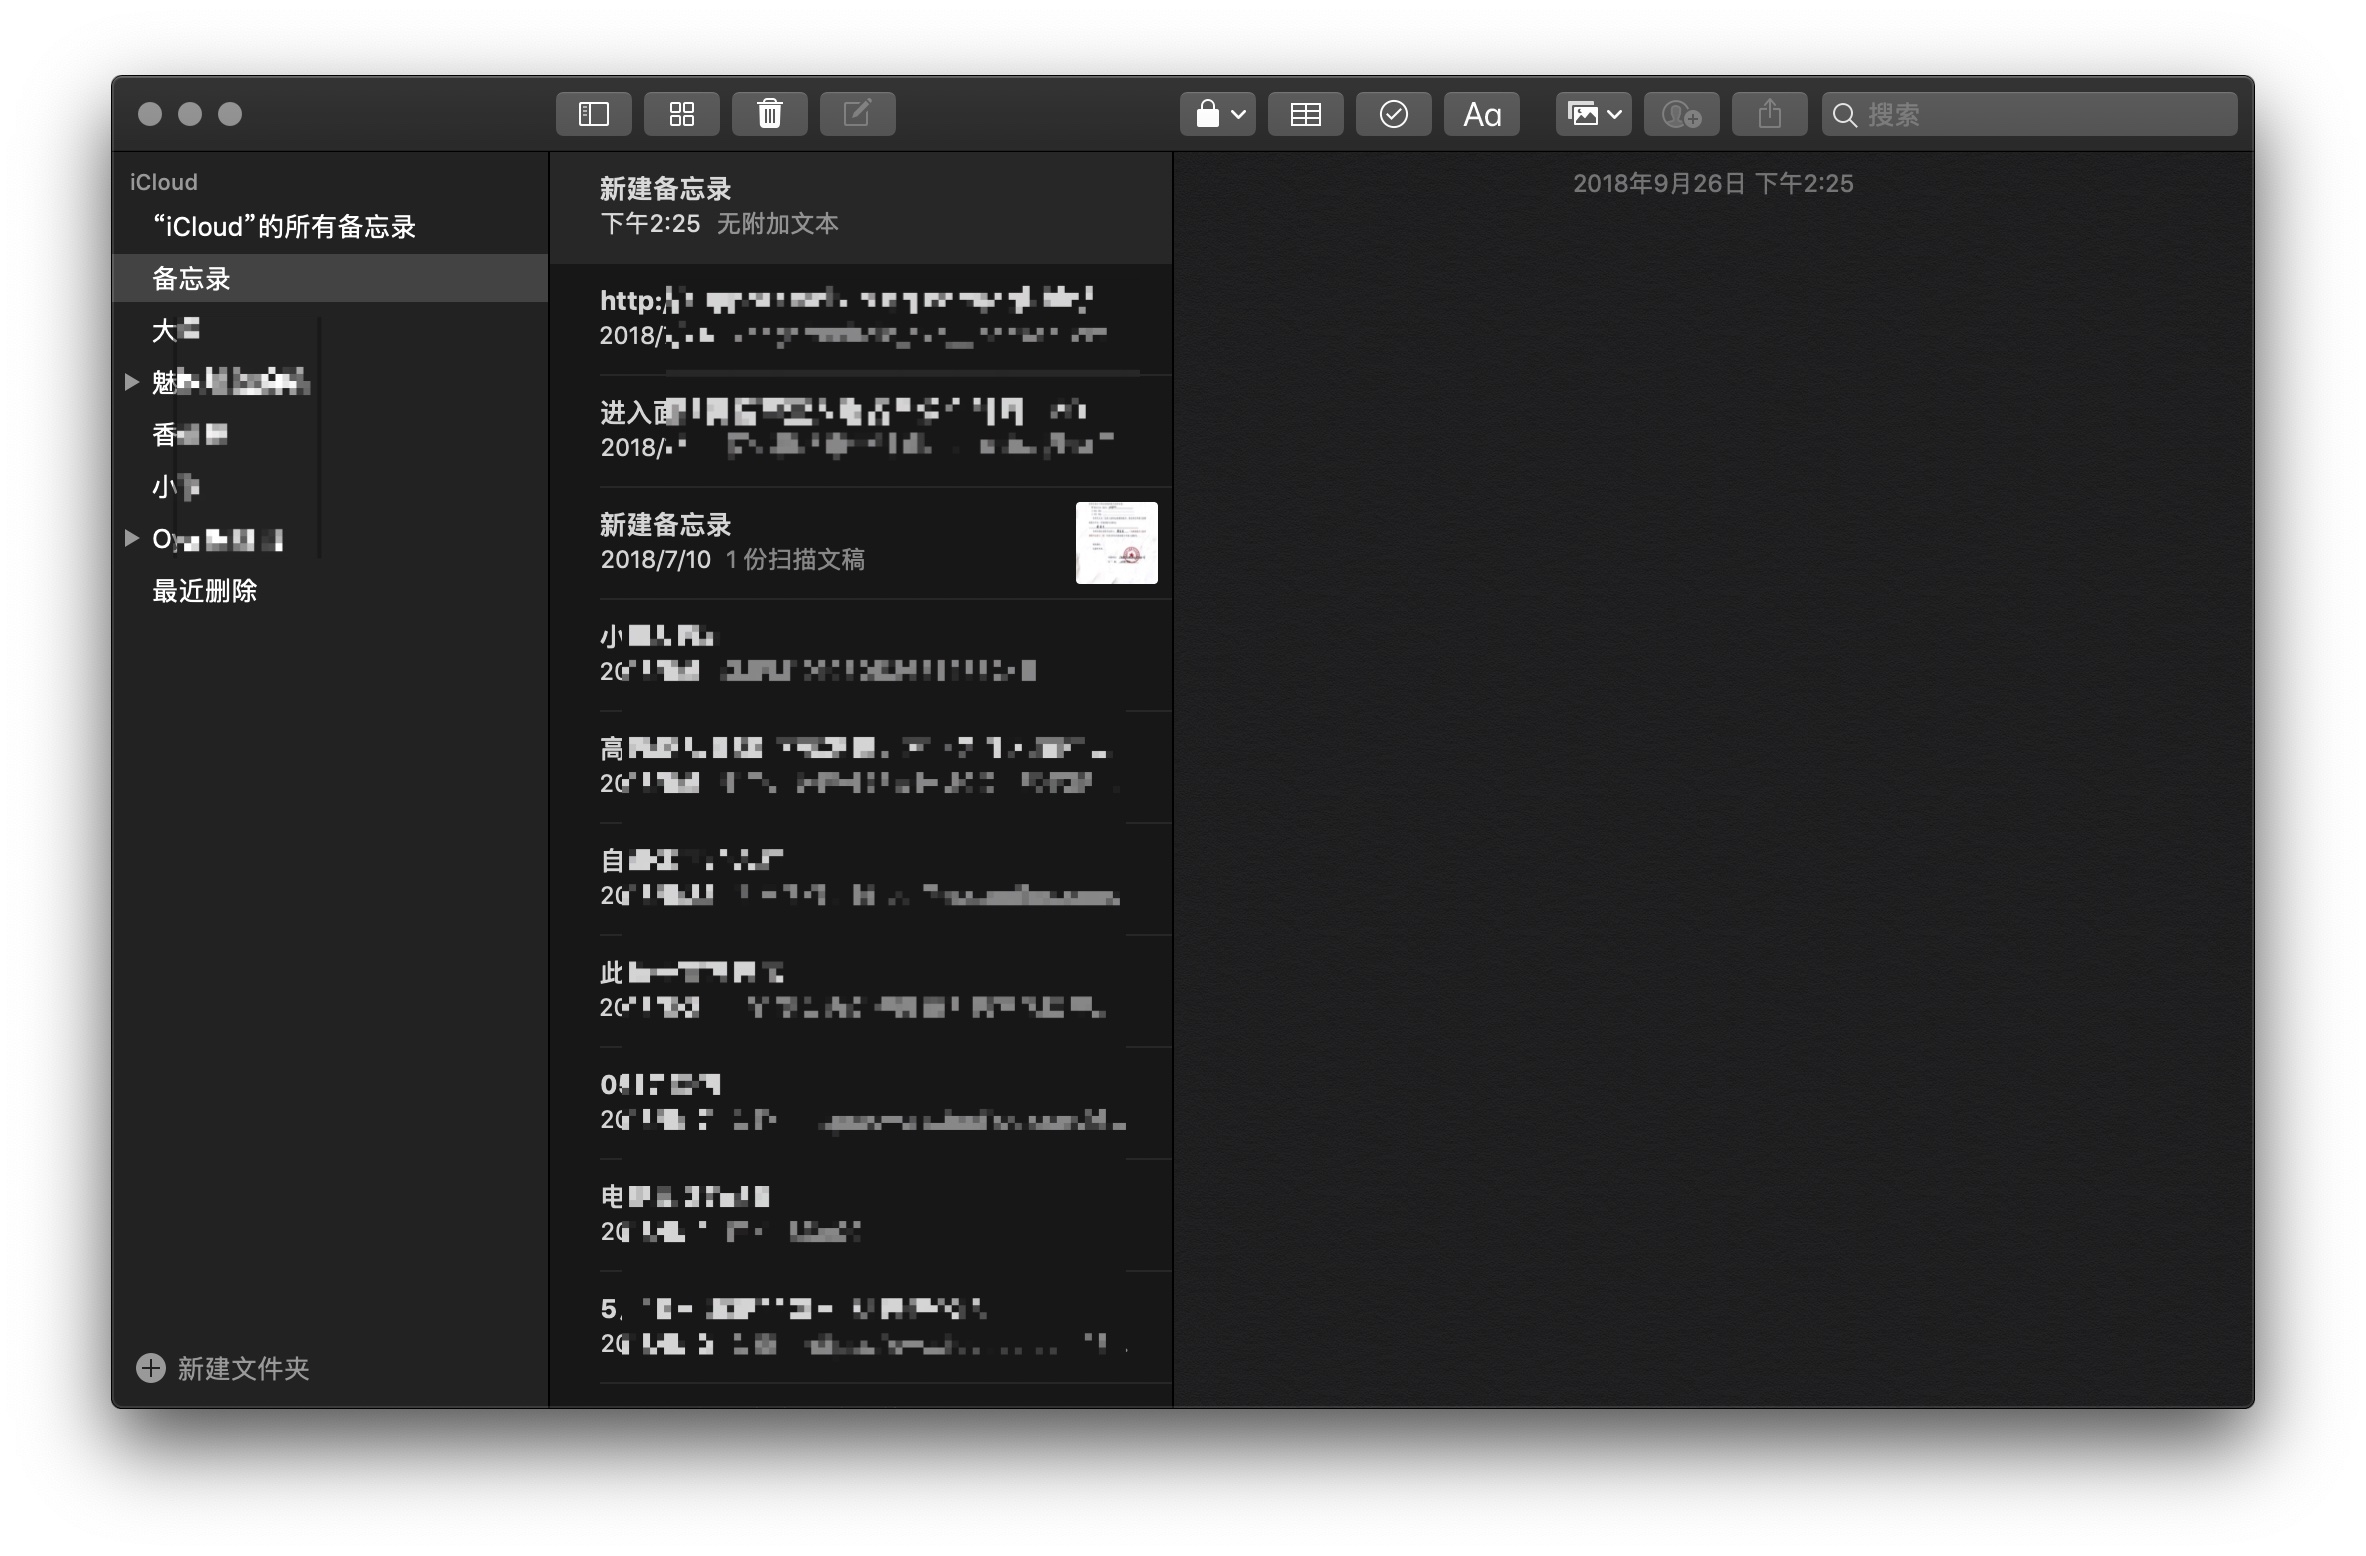Compose a new note

pyautogui.click(x=857, y=113)
